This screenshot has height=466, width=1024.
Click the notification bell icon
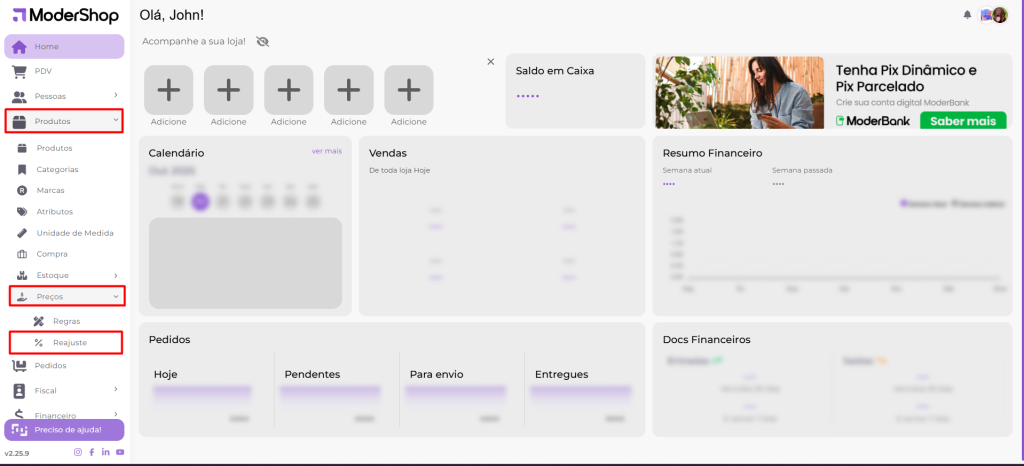tap(967, 15)
